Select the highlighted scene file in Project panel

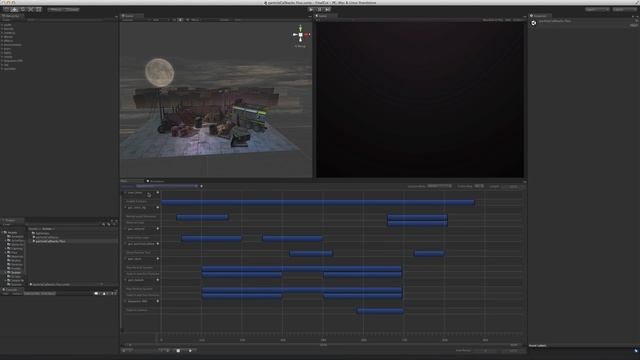(x=50, y=241)
